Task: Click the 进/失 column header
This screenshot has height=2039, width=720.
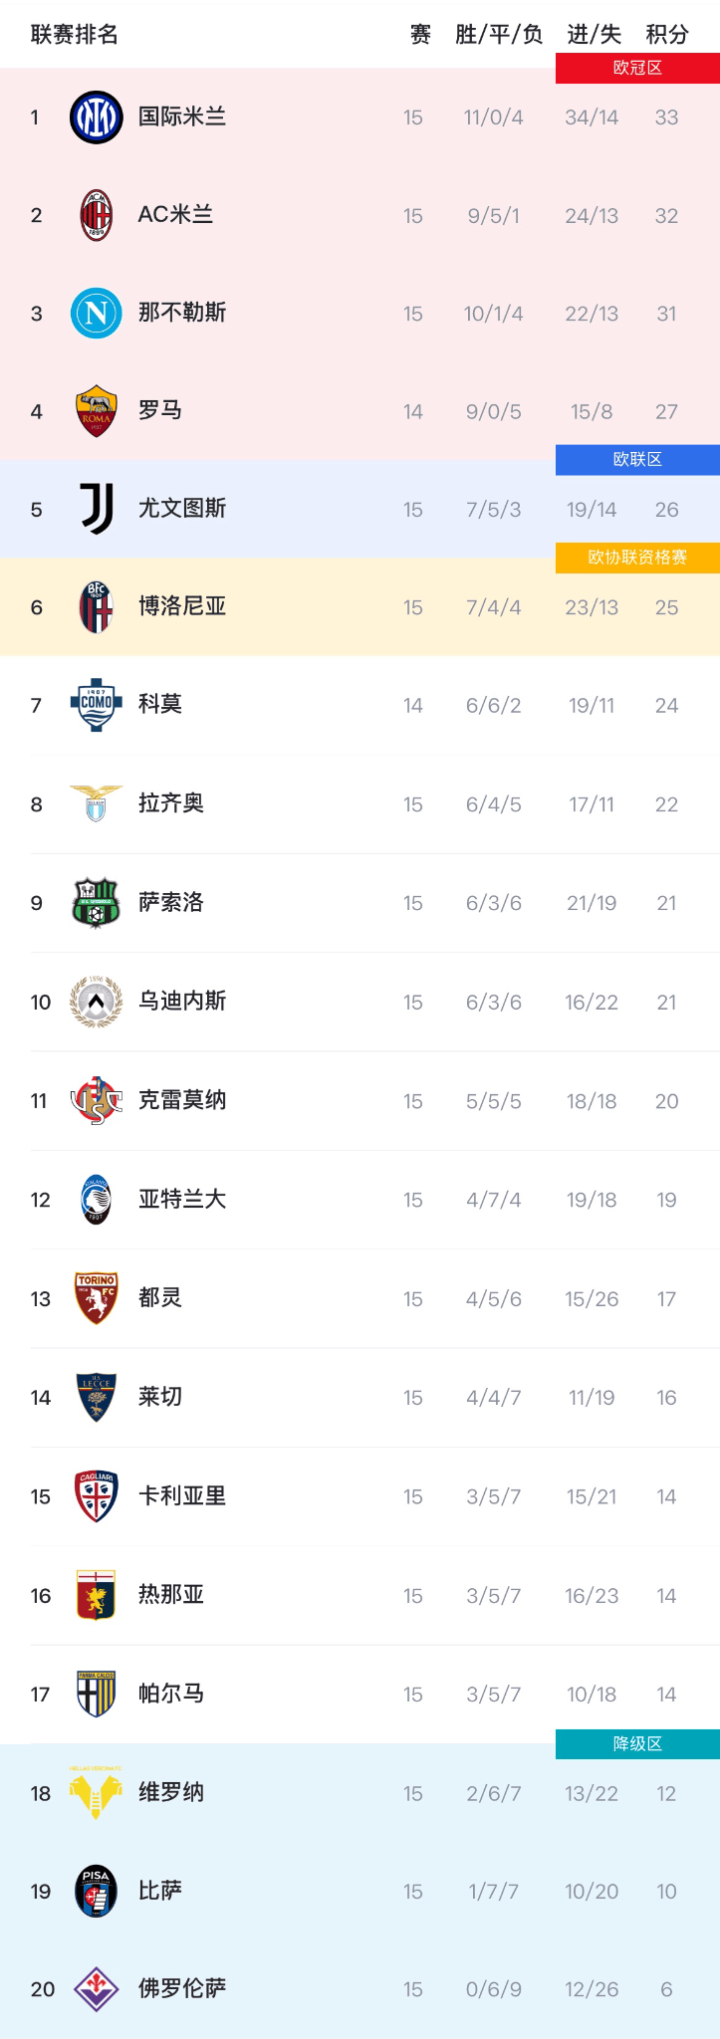Action: pyautogui.click(x=594, y=35)
